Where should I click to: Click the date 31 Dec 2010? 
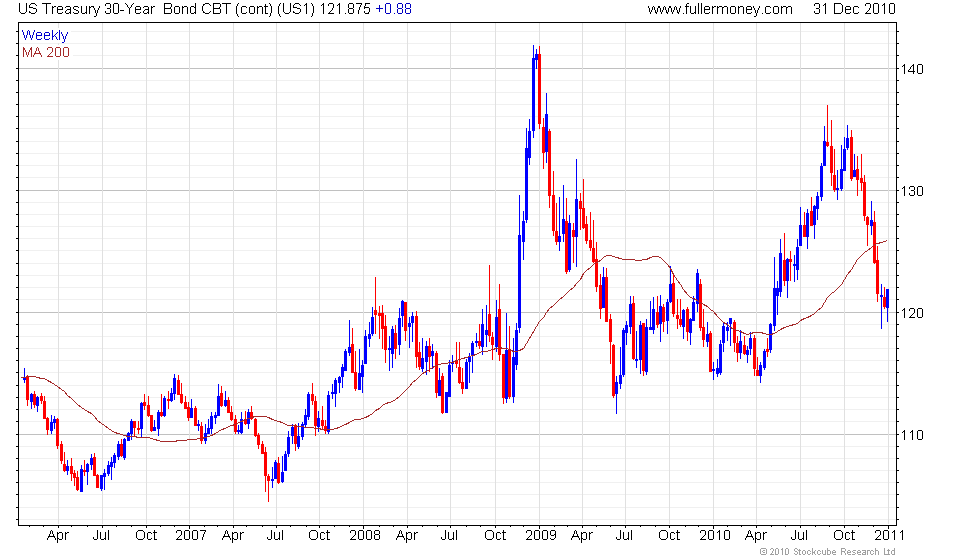click(854, 9)
